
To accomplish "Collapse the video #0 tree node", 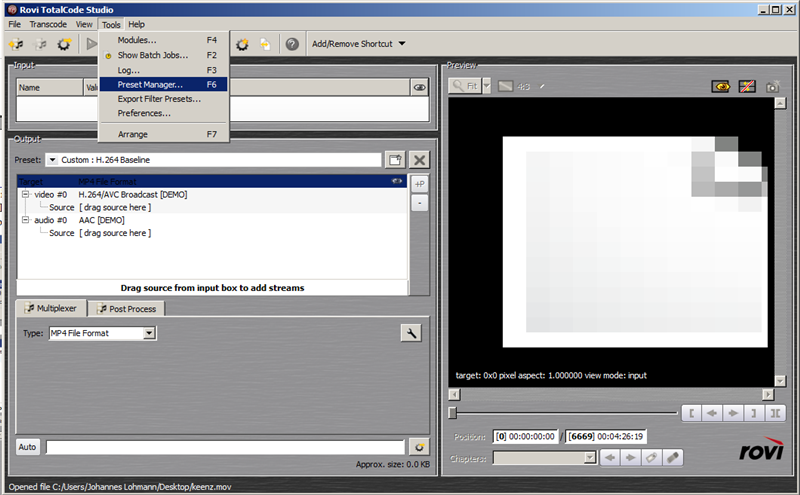I will [x=25, y=194].
